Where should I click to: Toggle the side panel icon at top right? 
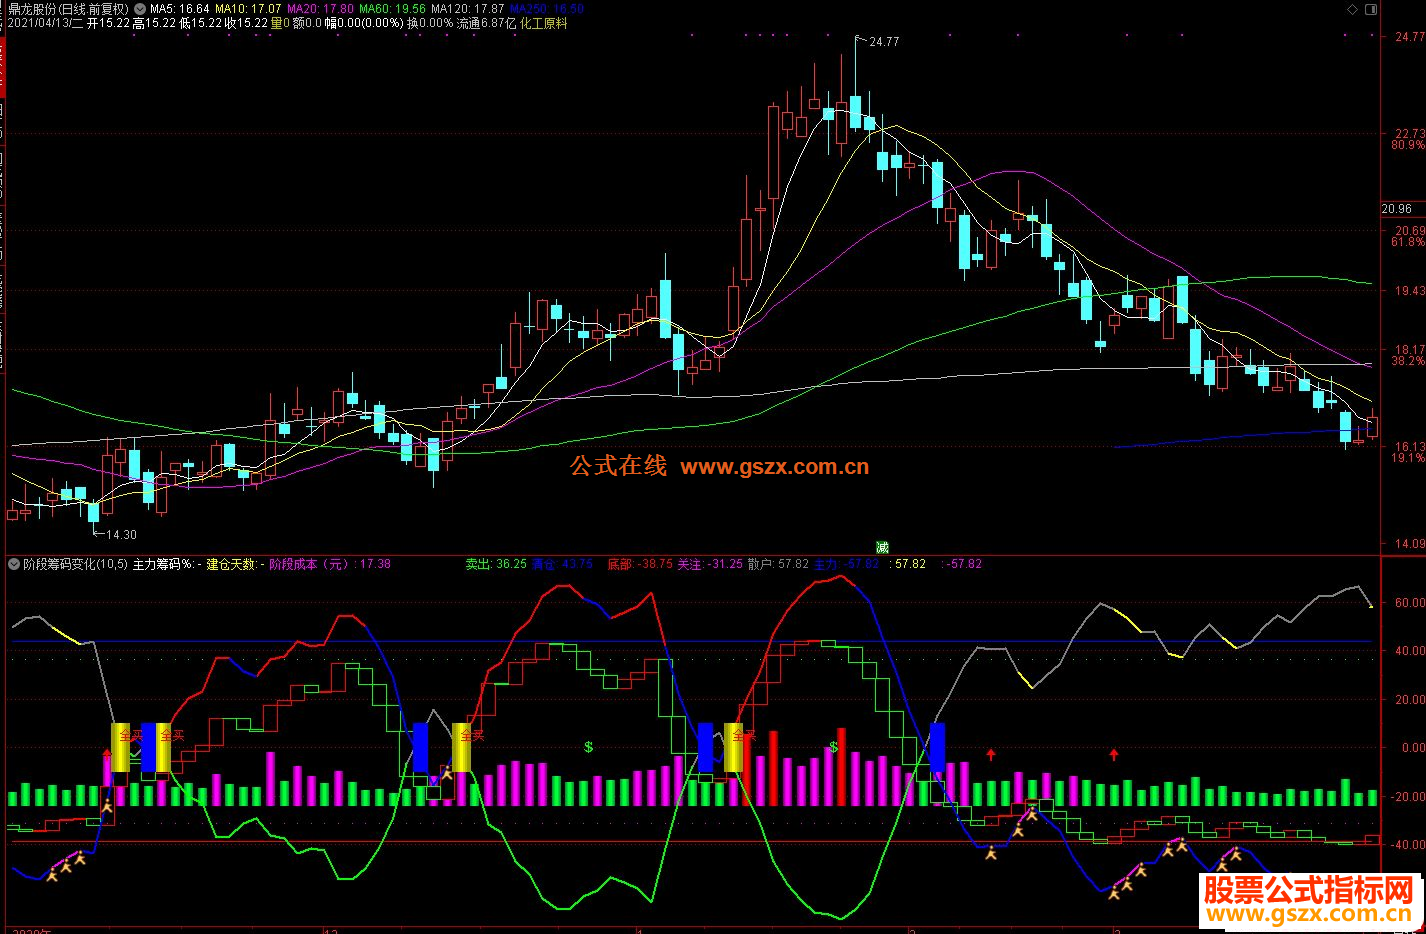coord(1371,9)
